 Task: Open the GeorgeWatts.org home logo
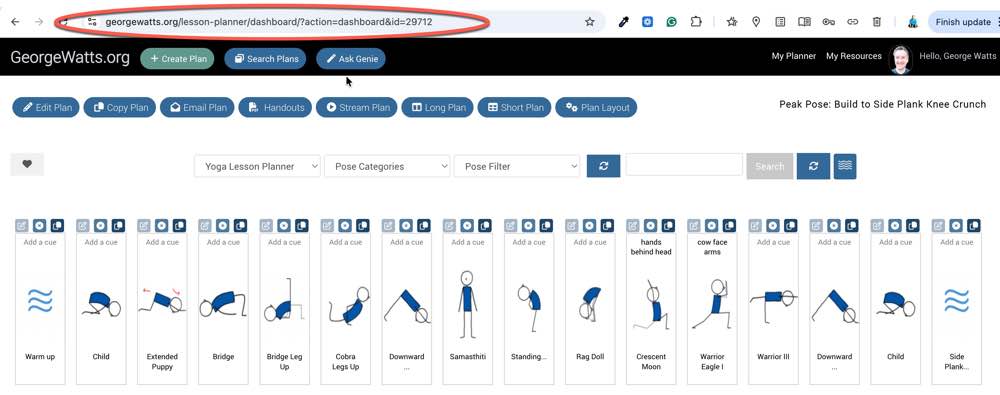[70, 58]
